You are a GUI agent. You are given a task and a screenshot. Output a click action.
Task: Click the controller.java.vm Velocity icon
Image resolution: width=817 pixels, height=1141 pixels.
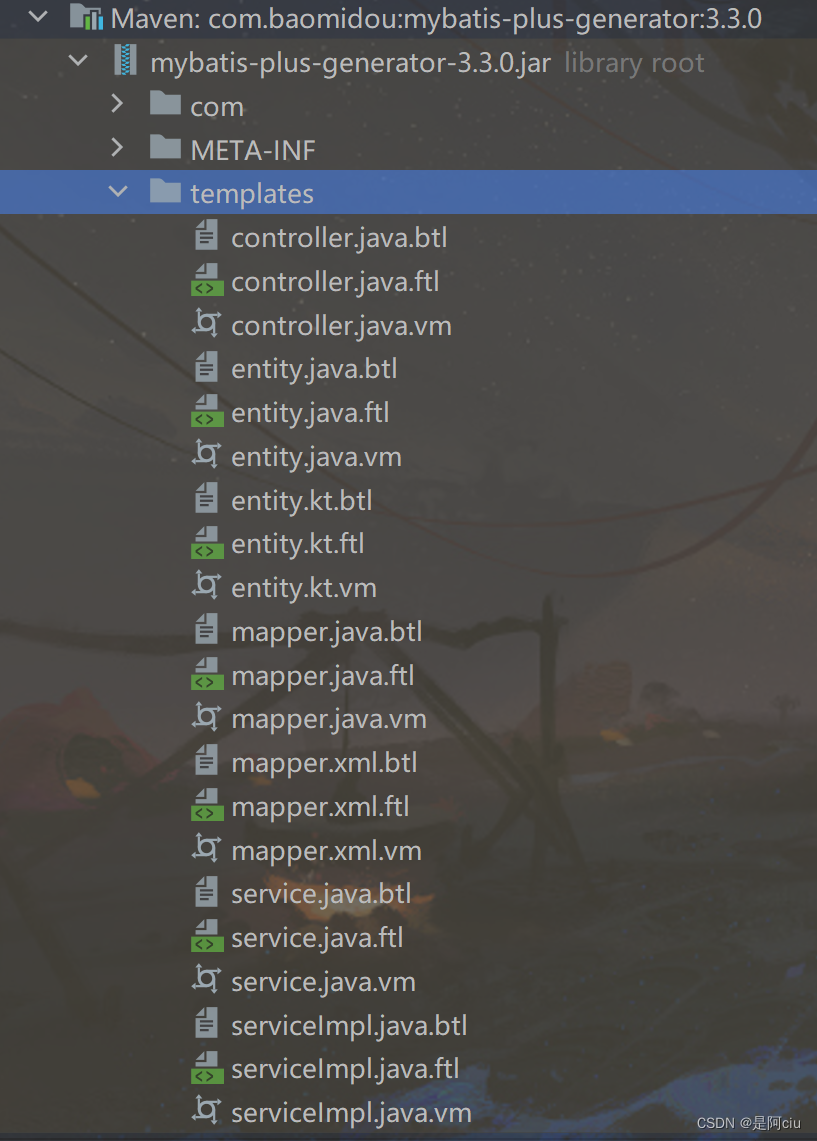207,323
